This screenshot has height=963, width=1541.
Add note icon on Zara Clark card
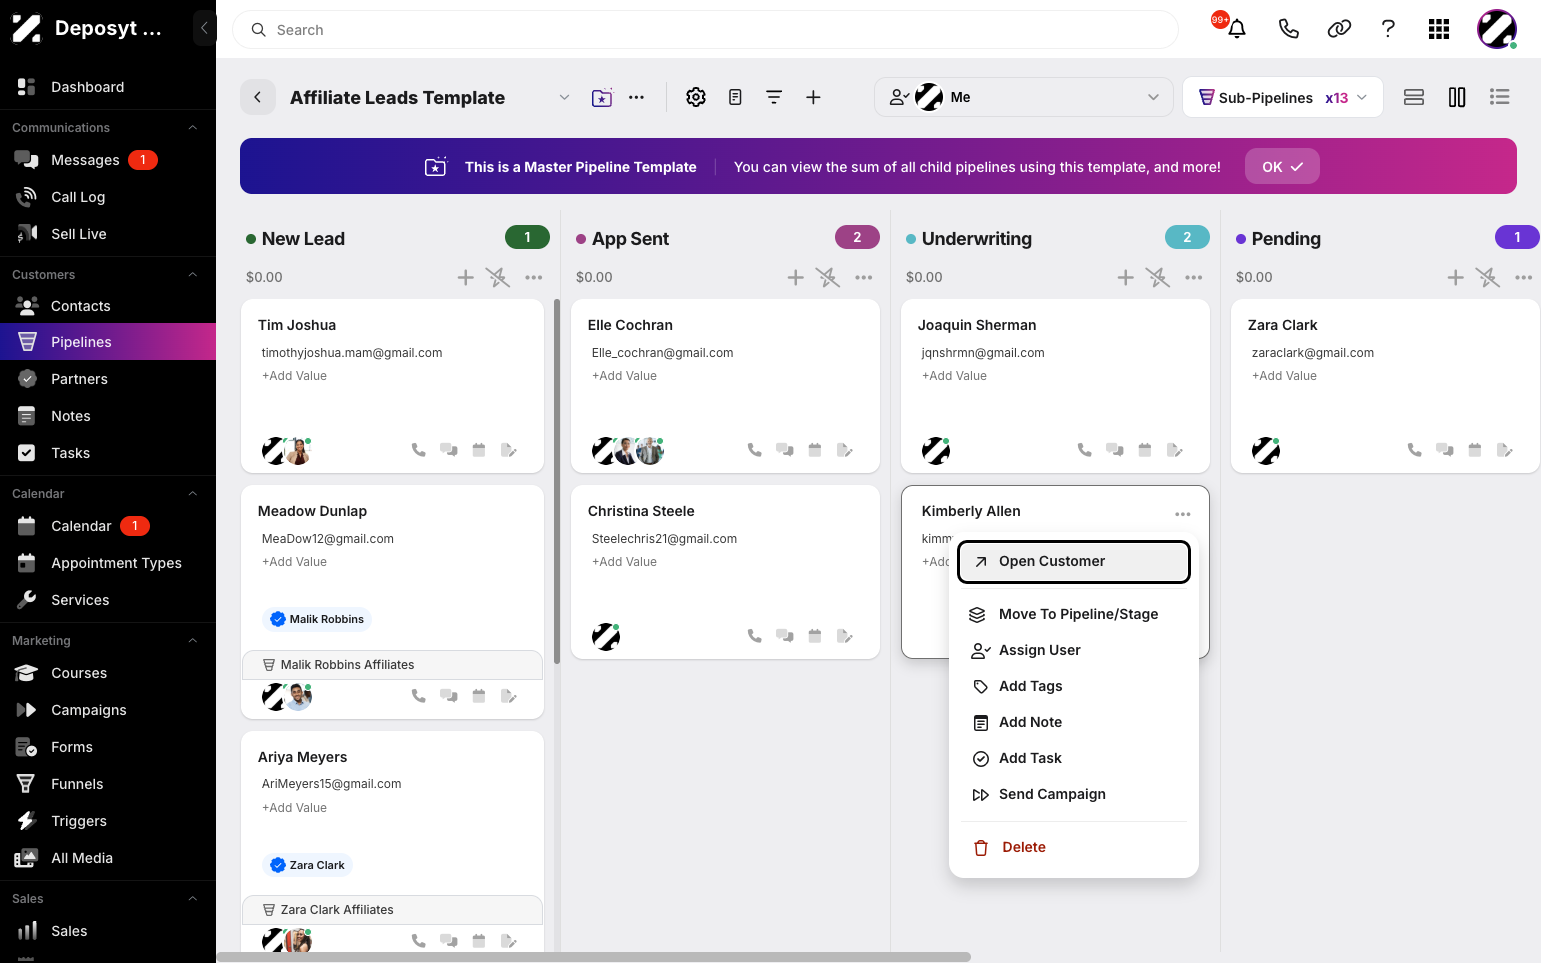(x=1505, y=450)
